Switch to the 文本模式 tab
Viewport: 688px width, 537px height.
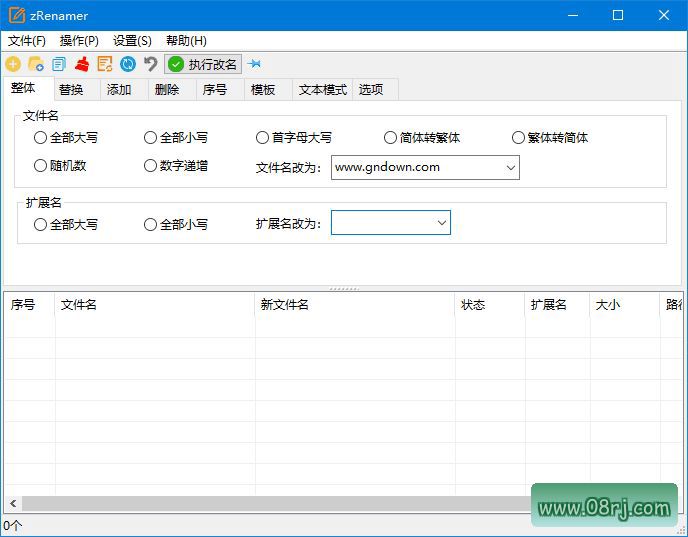(322, 90)
